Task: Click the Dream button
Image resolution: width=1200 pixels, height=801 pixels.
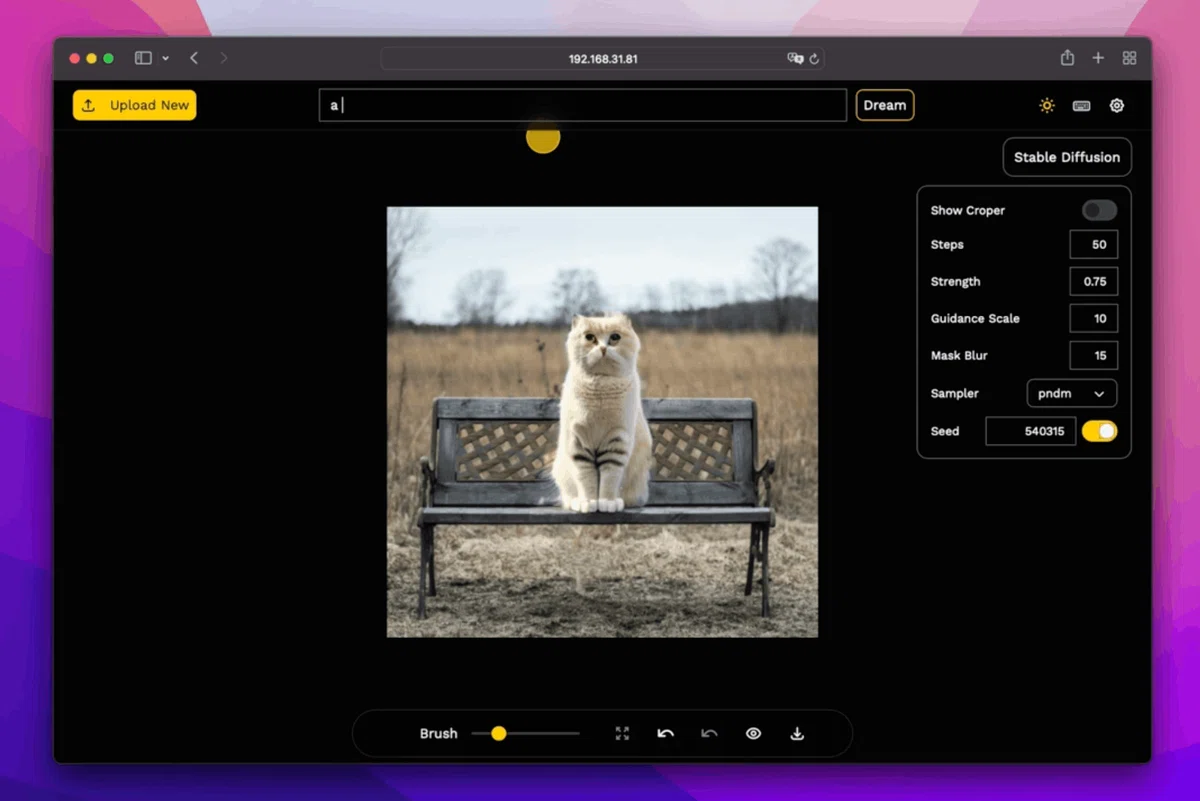Action: 885,105
